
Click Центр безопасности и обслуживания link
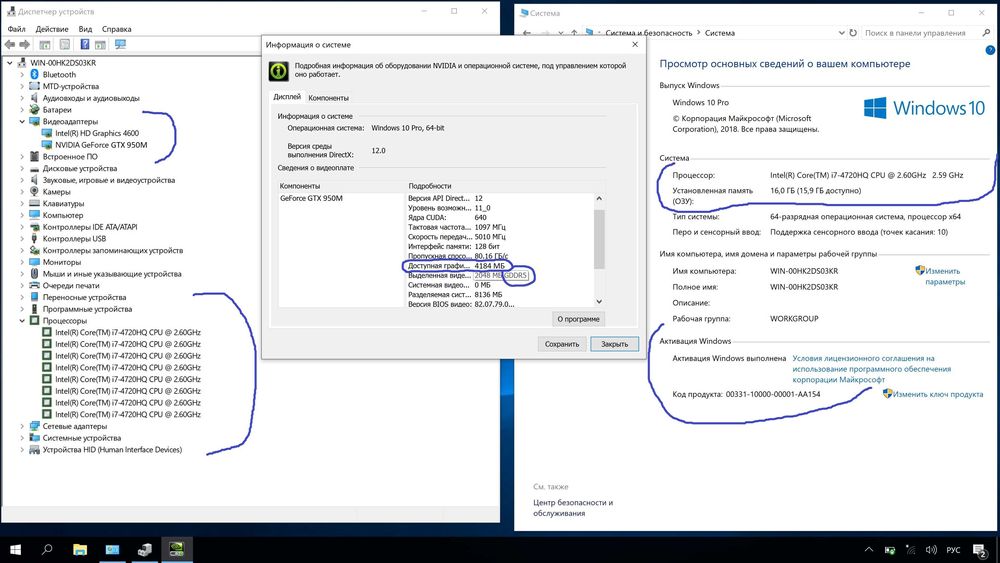tap(573, 508)
